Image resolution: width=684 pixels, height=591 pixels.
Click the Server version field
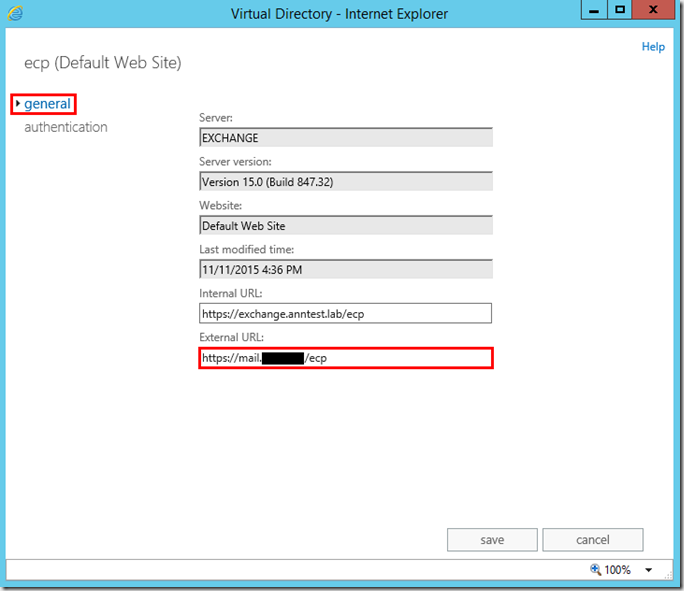pos(345,182)
